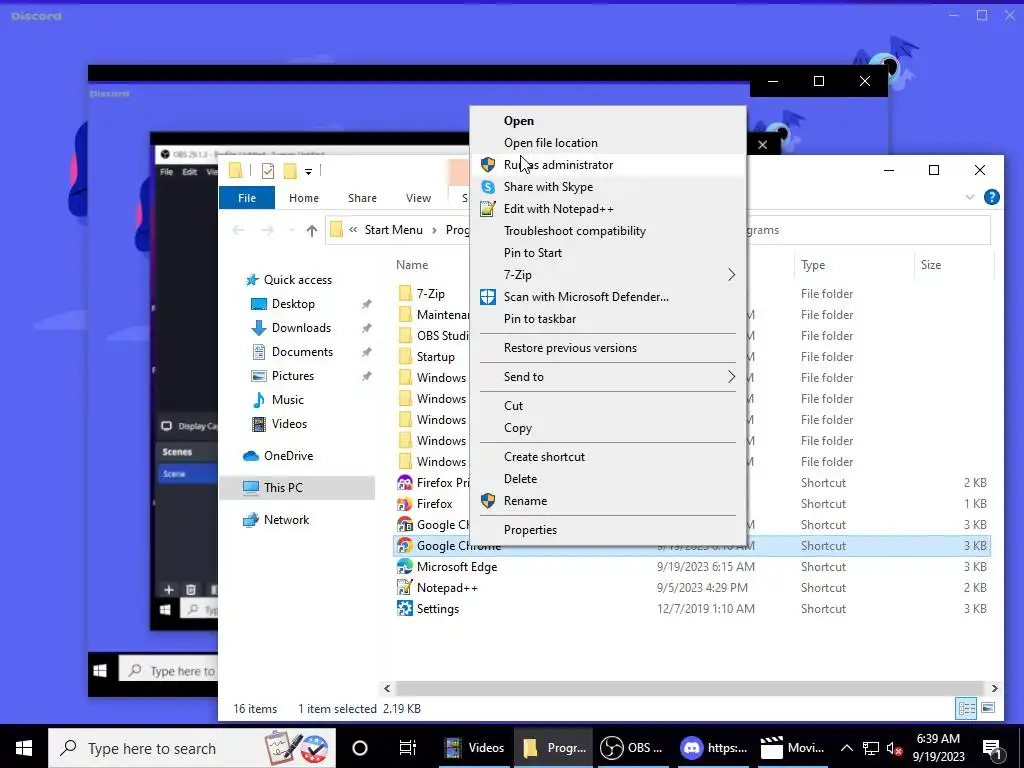Click Start Menu in address breadcrumb
1024x768 pixels.
[394, 230]
